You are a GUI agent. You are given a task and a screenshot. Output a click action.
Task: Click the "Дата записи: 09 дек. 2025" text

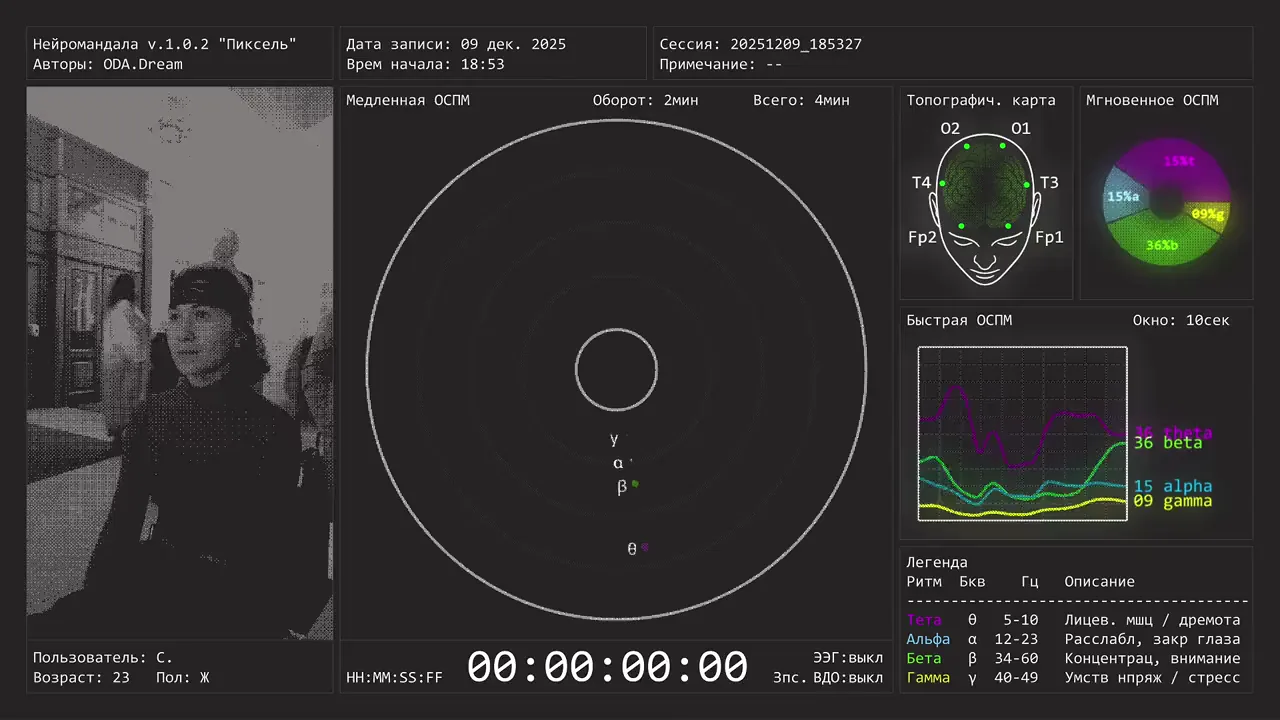coord(456,44)
